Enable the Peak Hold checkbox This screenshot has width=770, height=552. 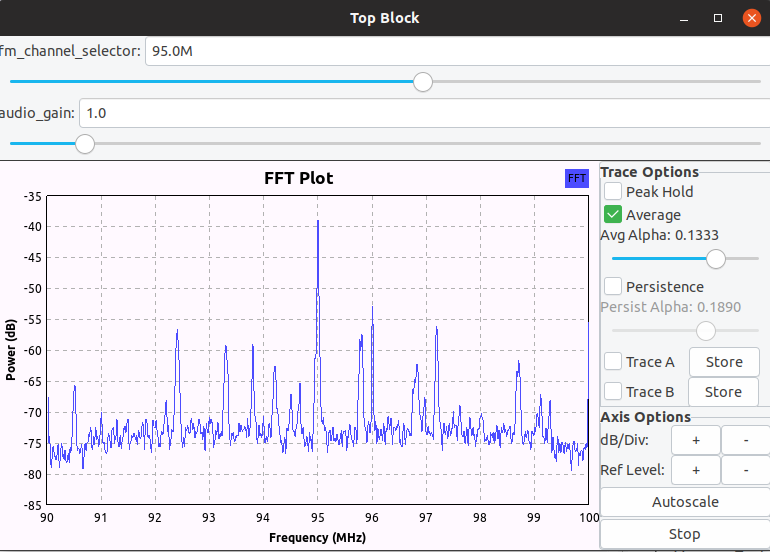[x=613, y=191]
